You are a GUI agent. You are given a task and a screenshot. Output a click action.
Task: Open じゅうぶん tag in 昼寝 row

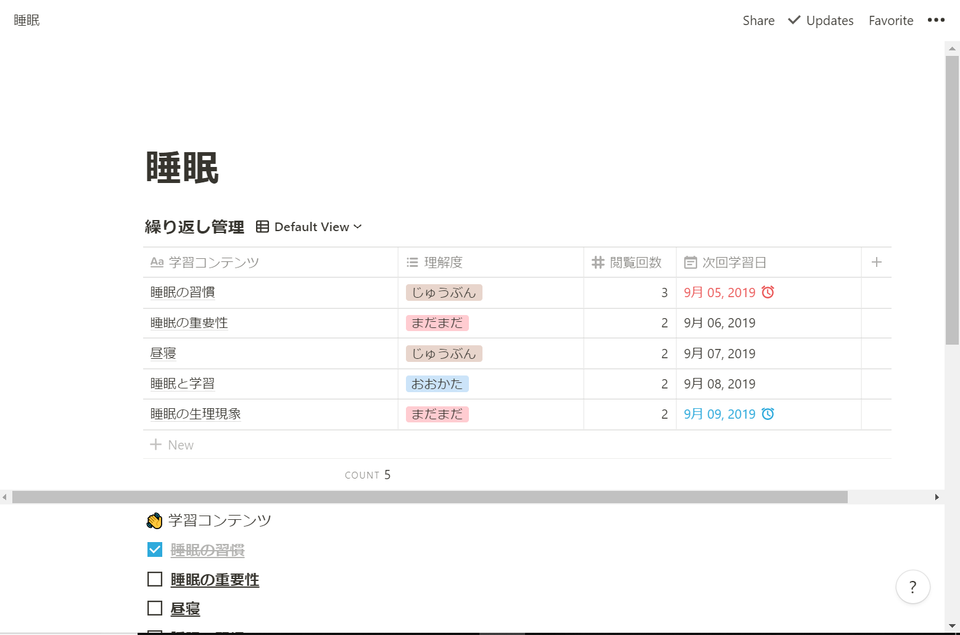point(444,353)
